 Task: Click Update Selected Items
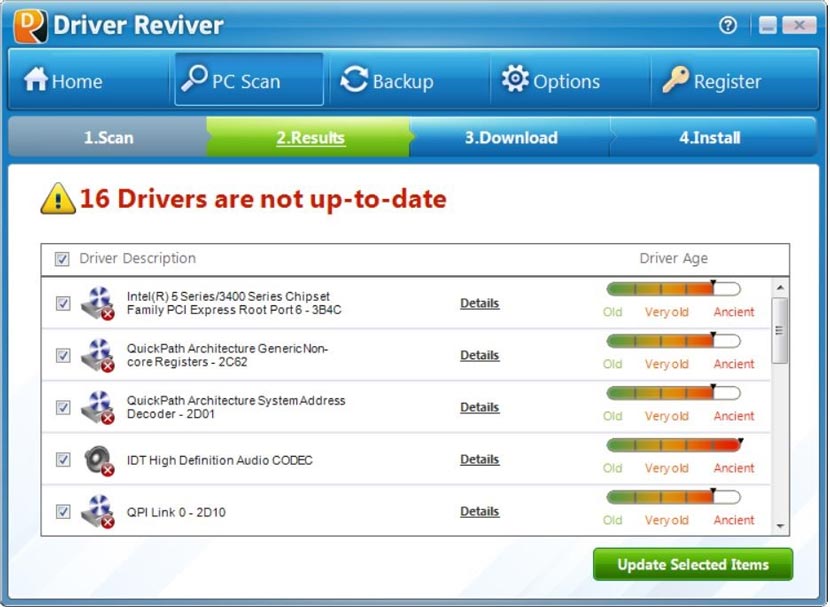(x=693, y=564)
